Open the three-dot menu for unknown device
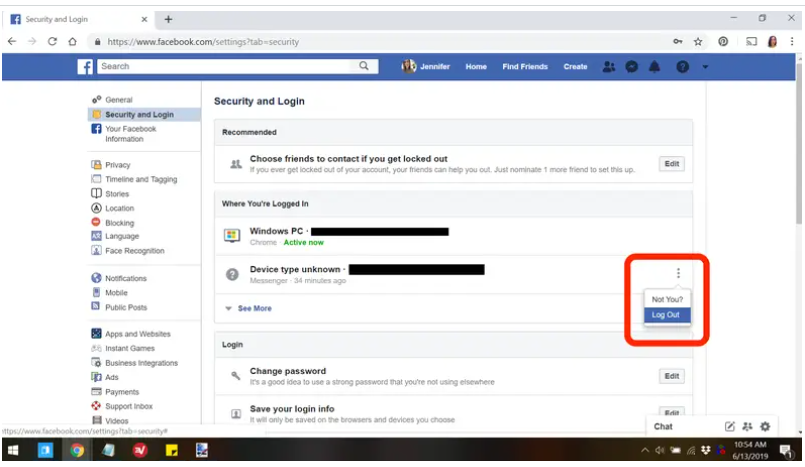The width and height of the screenshot is (805, 467). pos(678,273)
